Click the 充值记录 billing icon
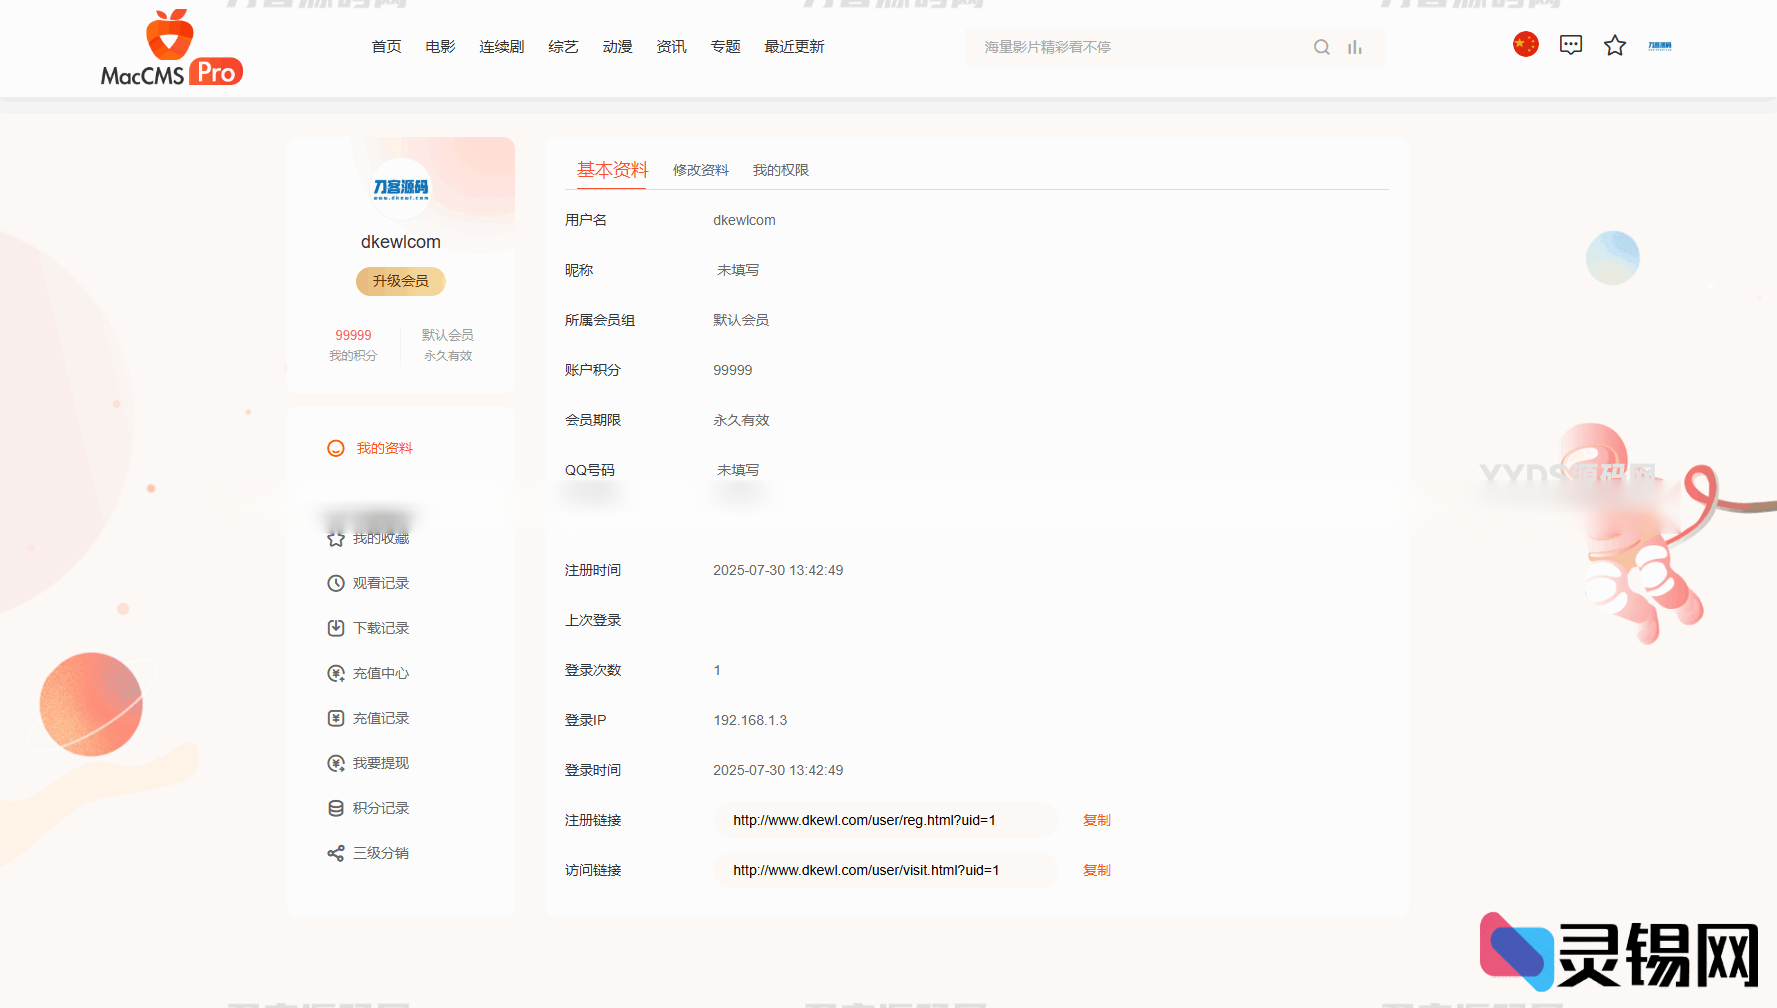 335,717
